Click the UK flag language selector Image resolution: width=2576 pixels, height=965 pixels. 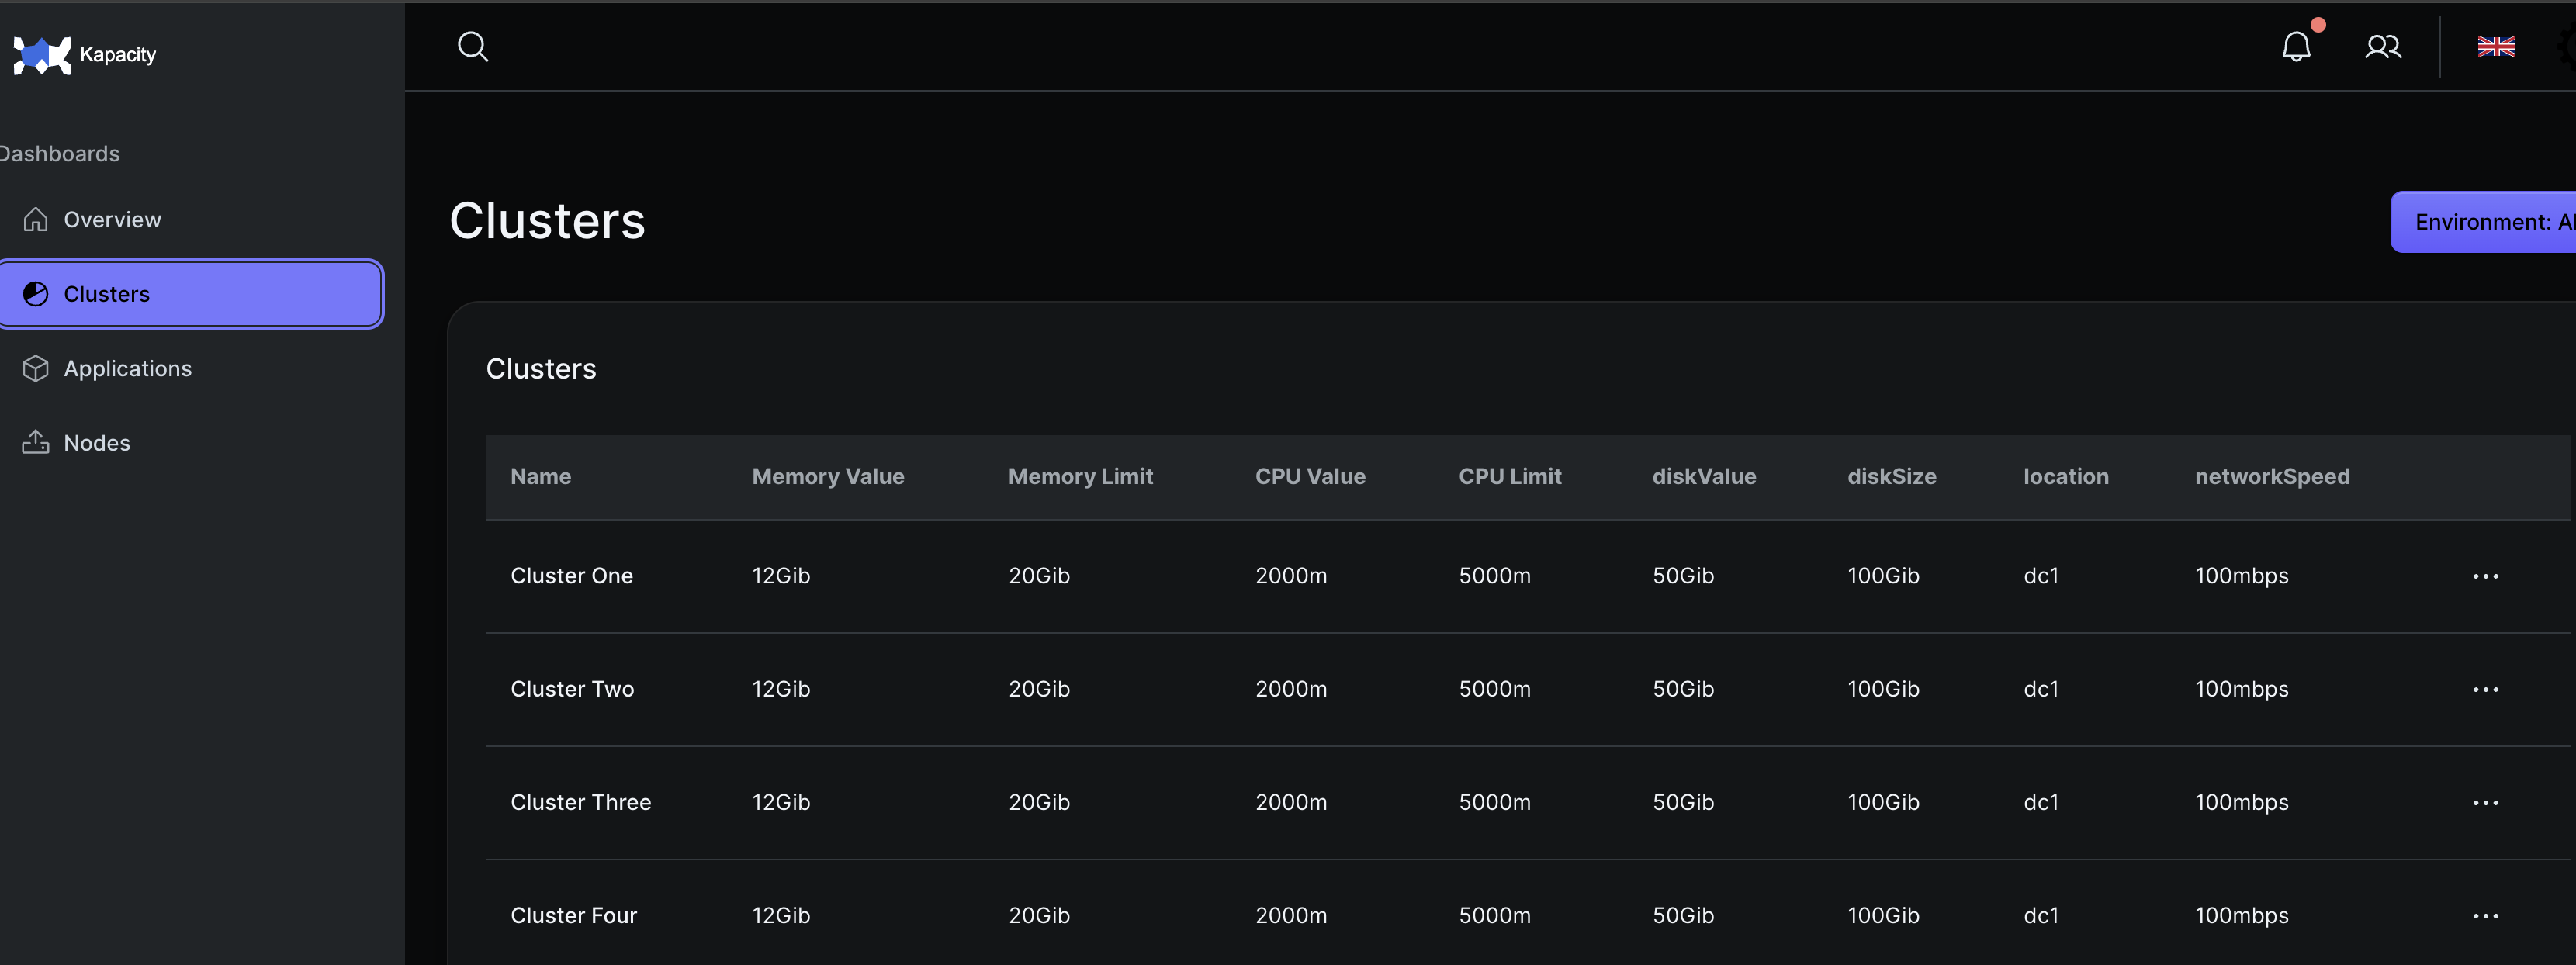pos(2495,47)
